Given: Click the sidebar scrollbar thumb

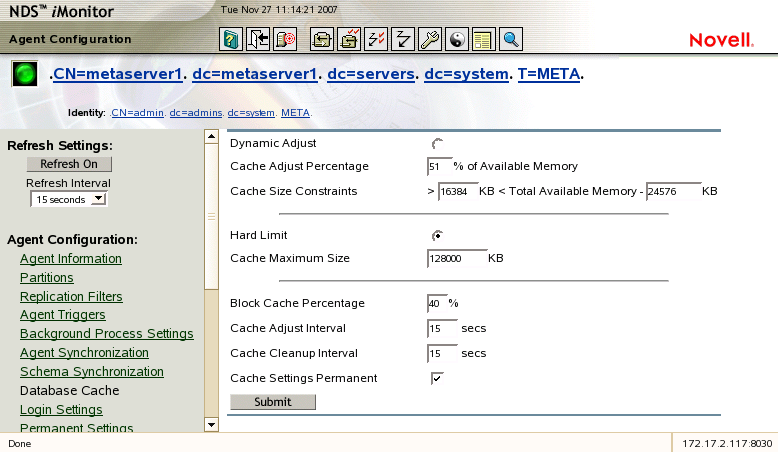Looking at the screenshot, I should [x=211, y=217].
